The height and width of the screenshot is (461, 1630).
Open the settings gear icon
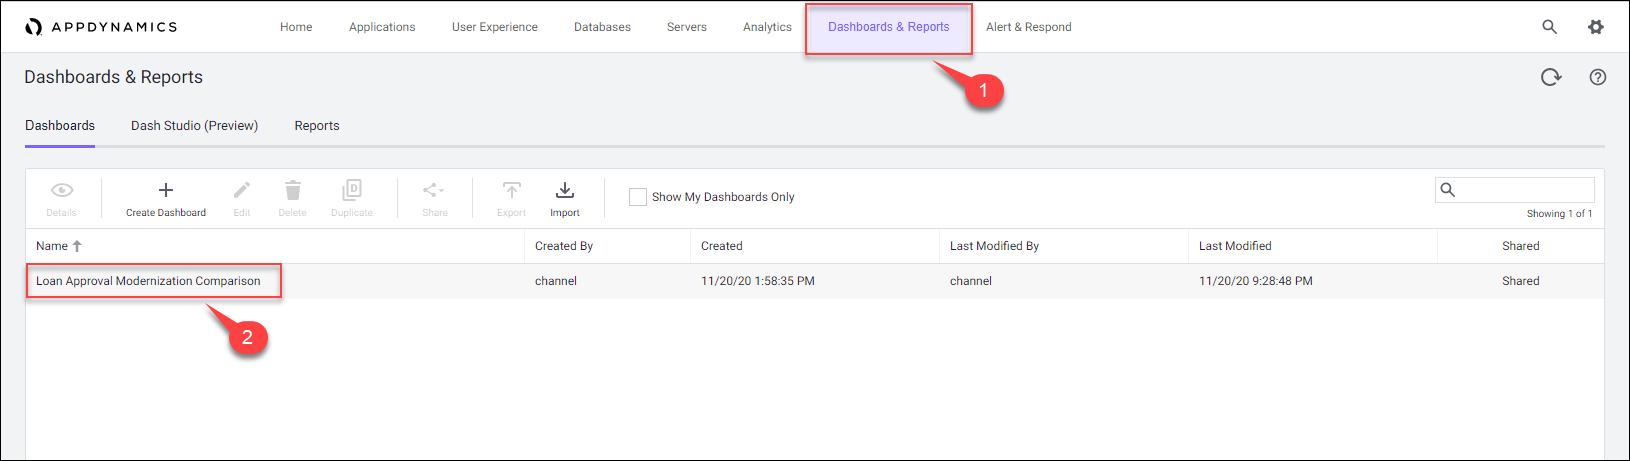point(1595,27)
